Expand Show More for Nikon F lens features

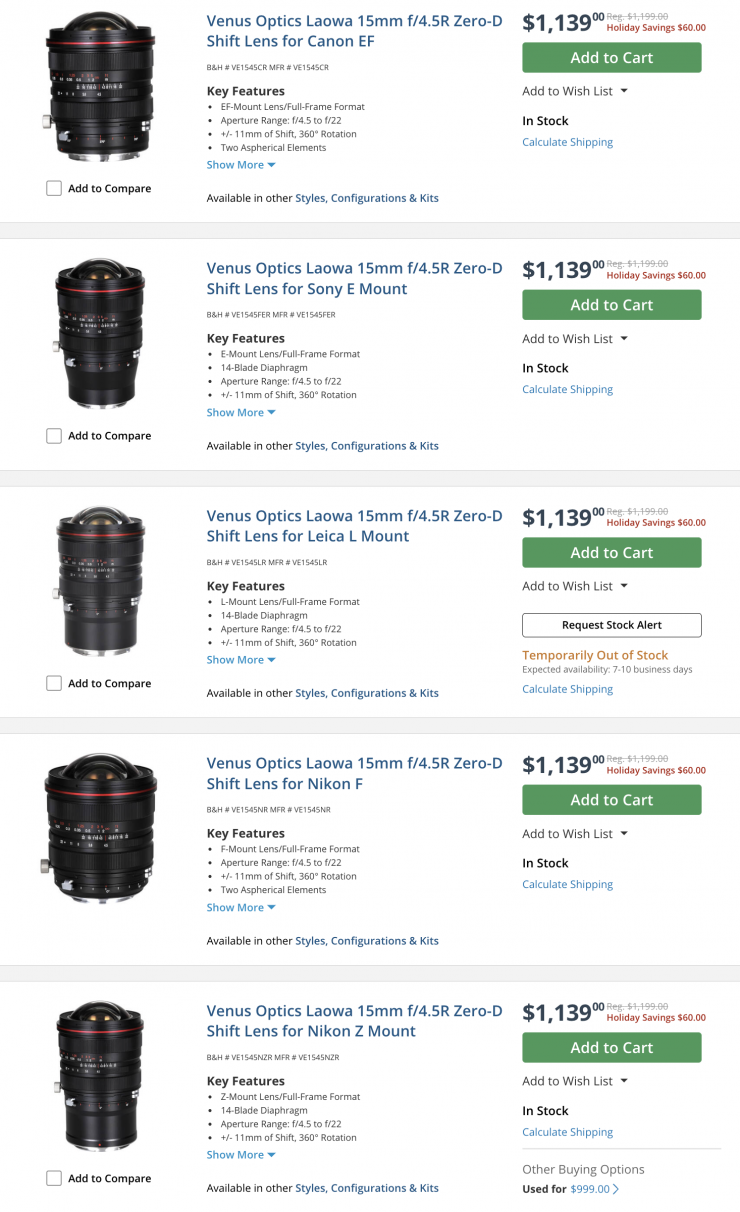[240, 907]
